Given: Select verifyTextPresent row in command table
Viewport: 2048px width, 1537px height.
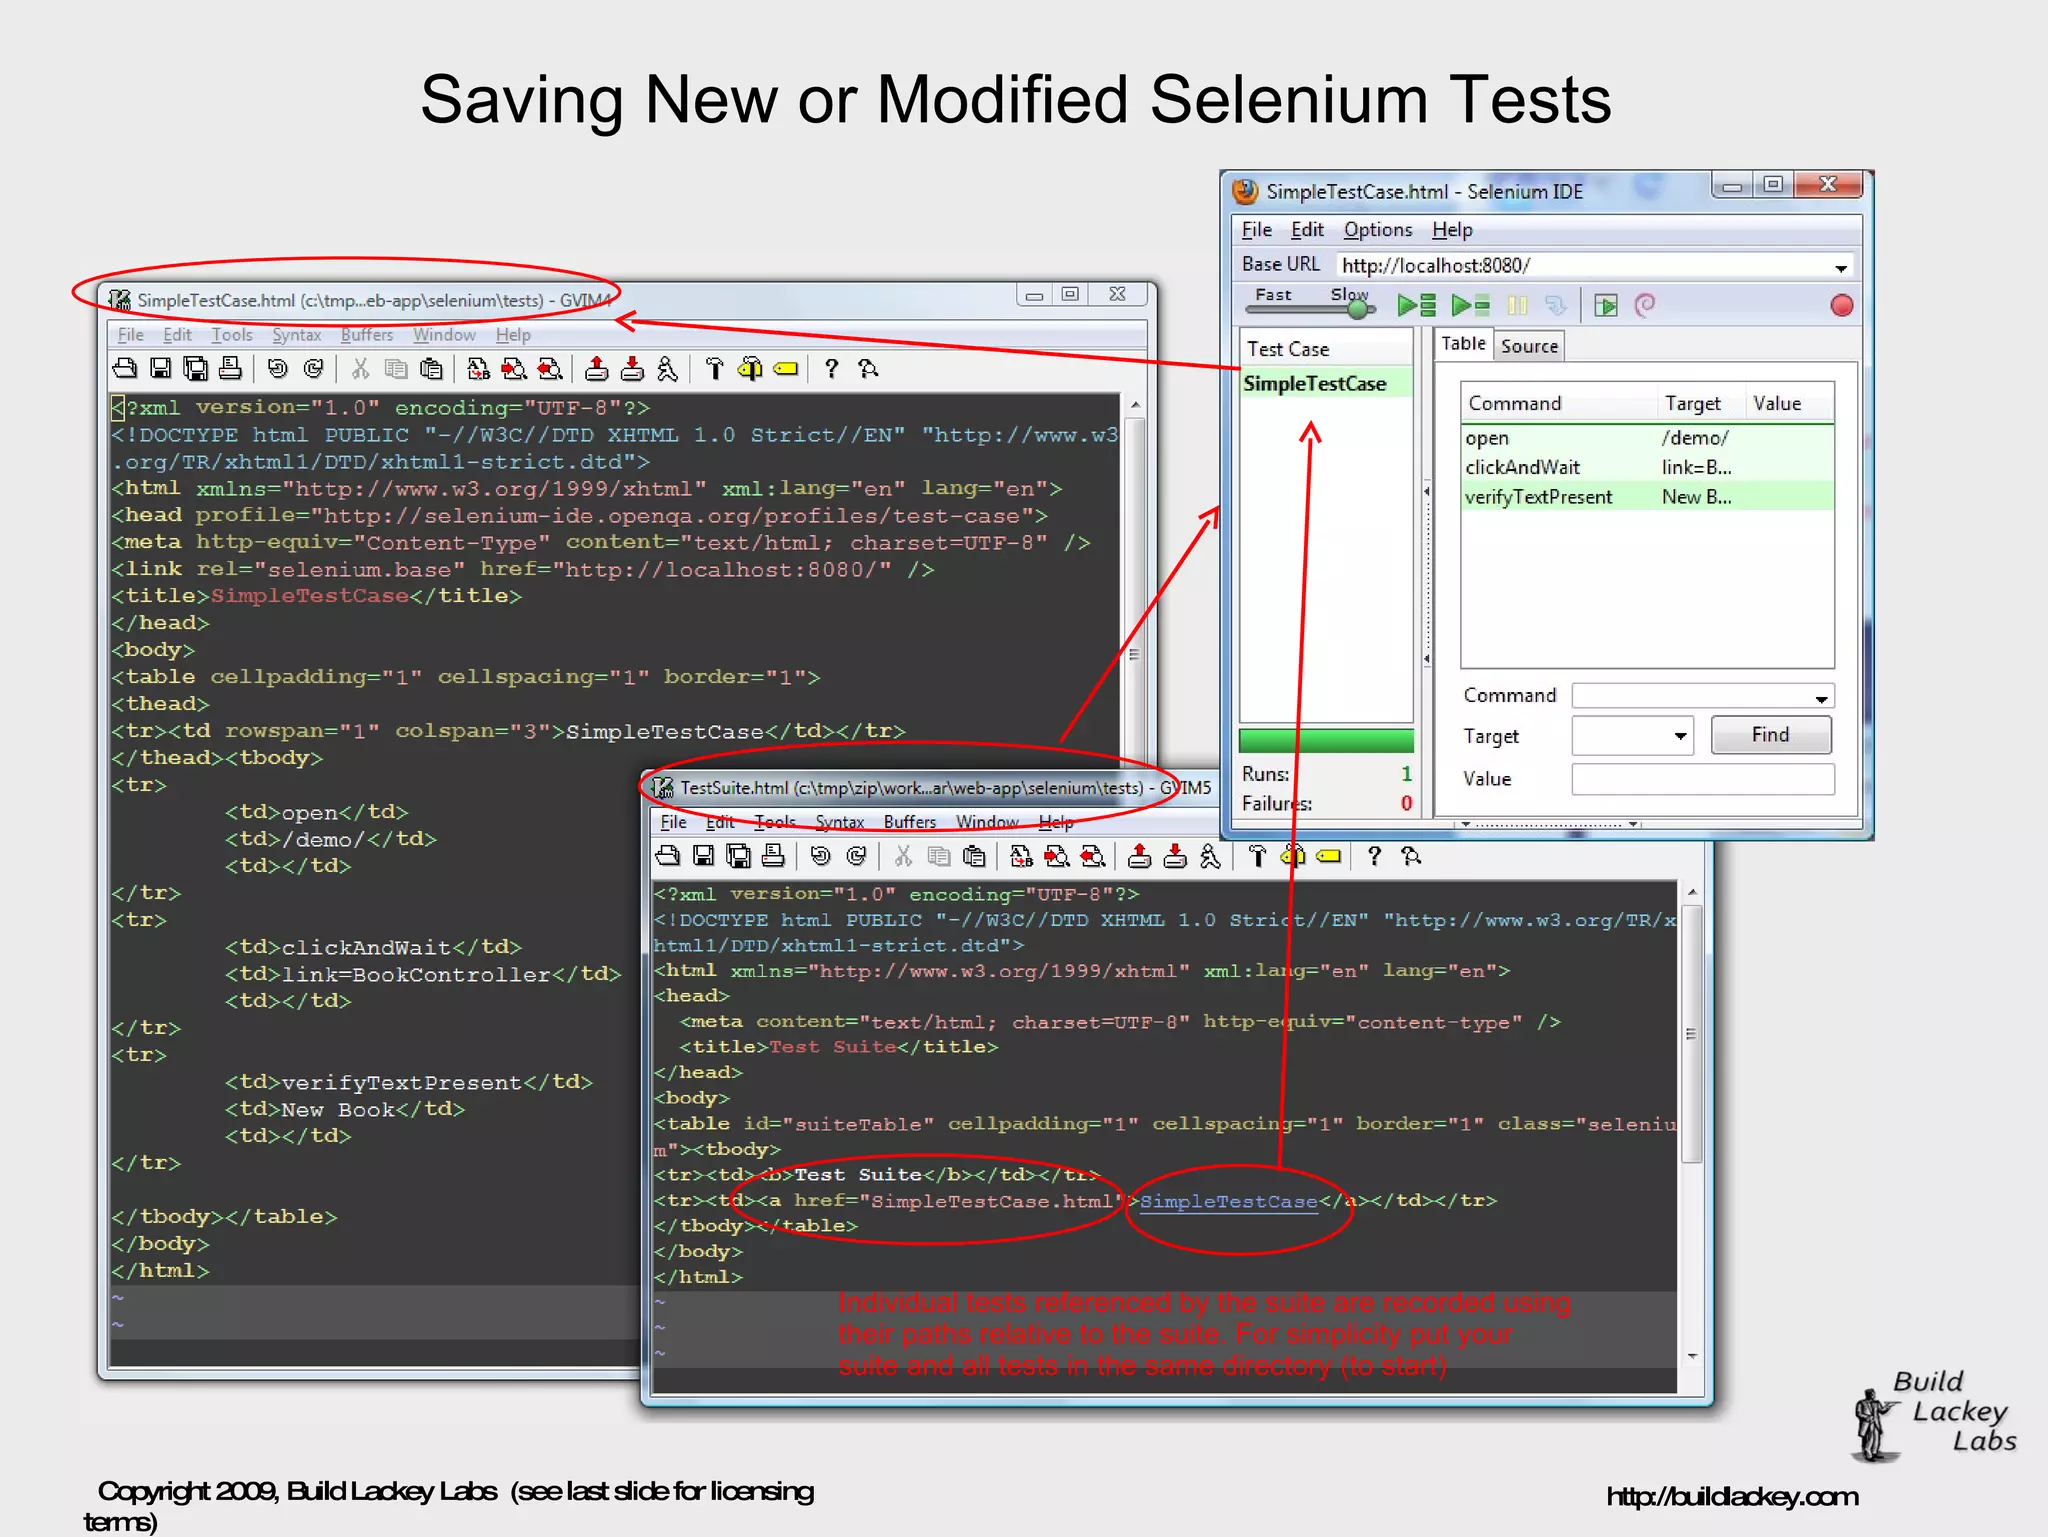Looking at the screenshot, I should pos(1538,497).
